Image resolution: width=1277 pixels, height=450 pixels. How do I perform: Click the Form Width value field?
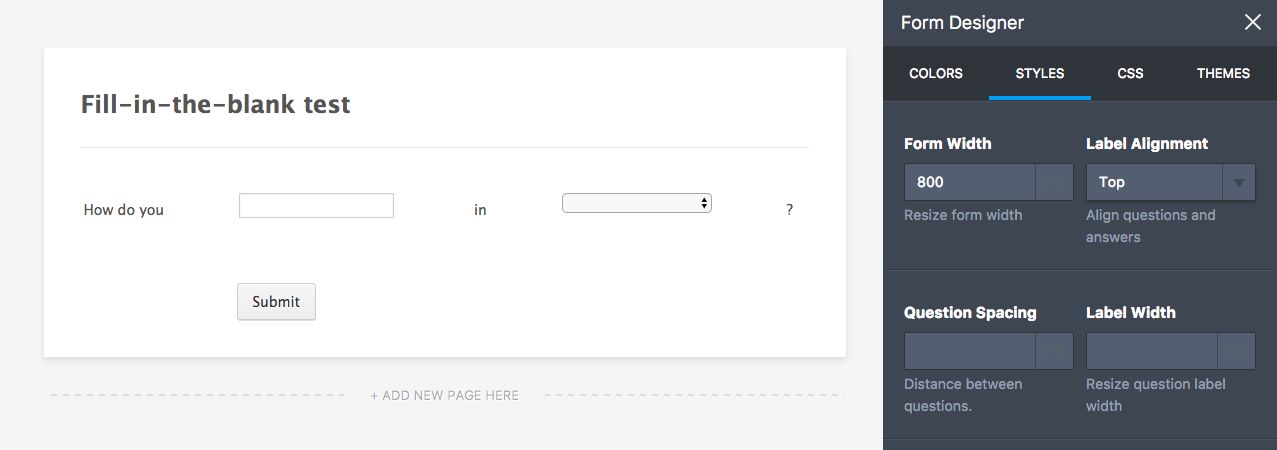[969, 182]
